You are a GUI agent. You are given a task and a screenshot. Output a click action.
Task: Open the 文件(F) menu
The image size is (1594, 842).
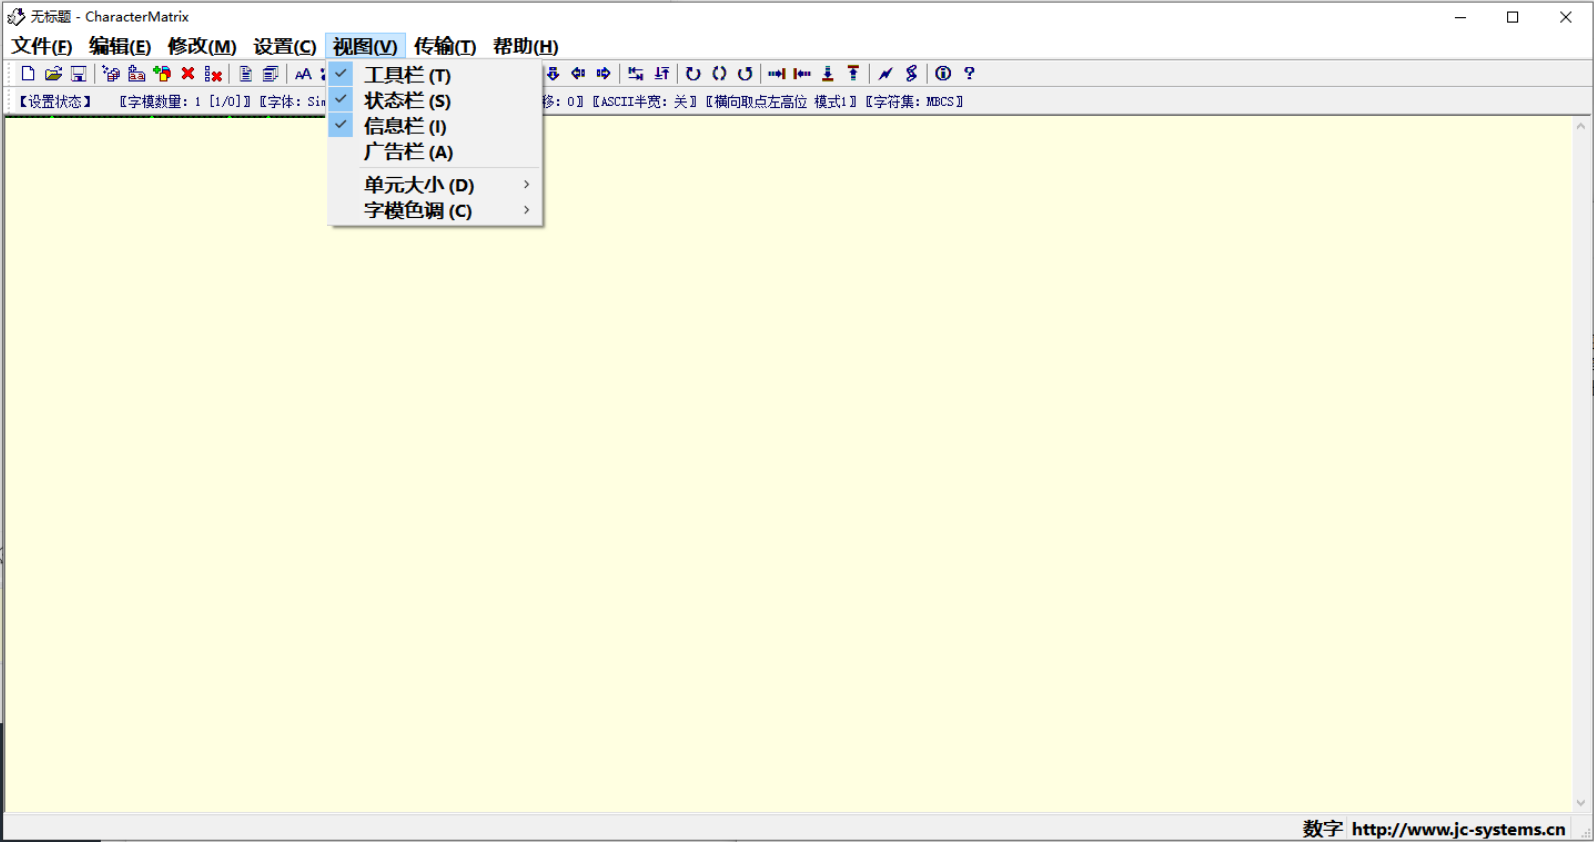[x=42, y=47]
